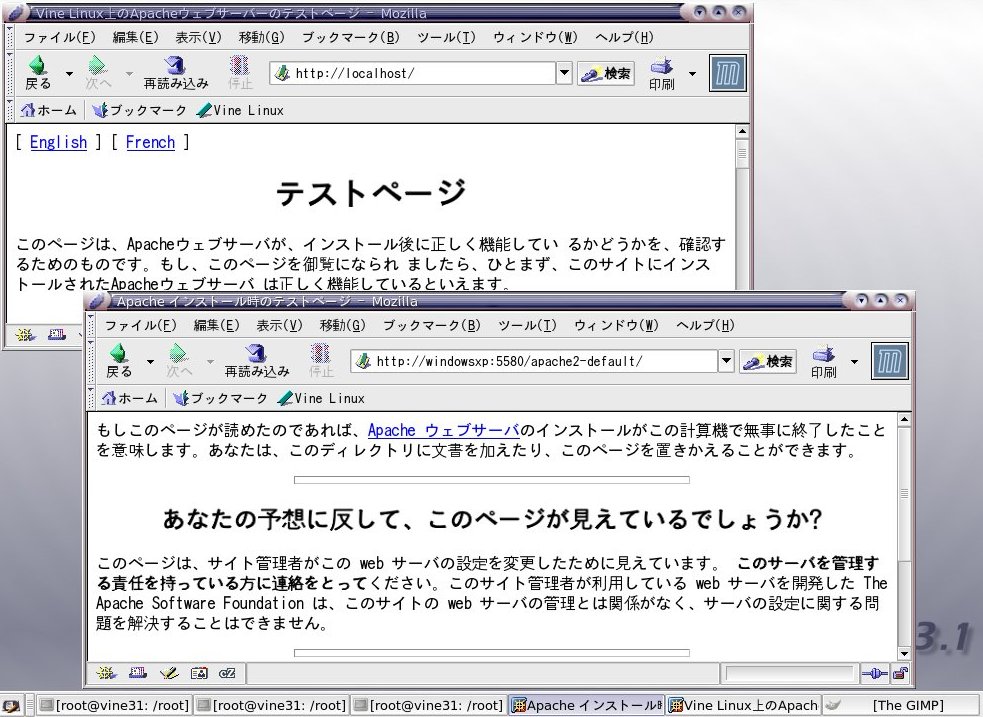Image resolution: width=983 pixels, height=717 pixels.
Task: Click the Search (検索) button in windowsxp window
Action: 768,362
